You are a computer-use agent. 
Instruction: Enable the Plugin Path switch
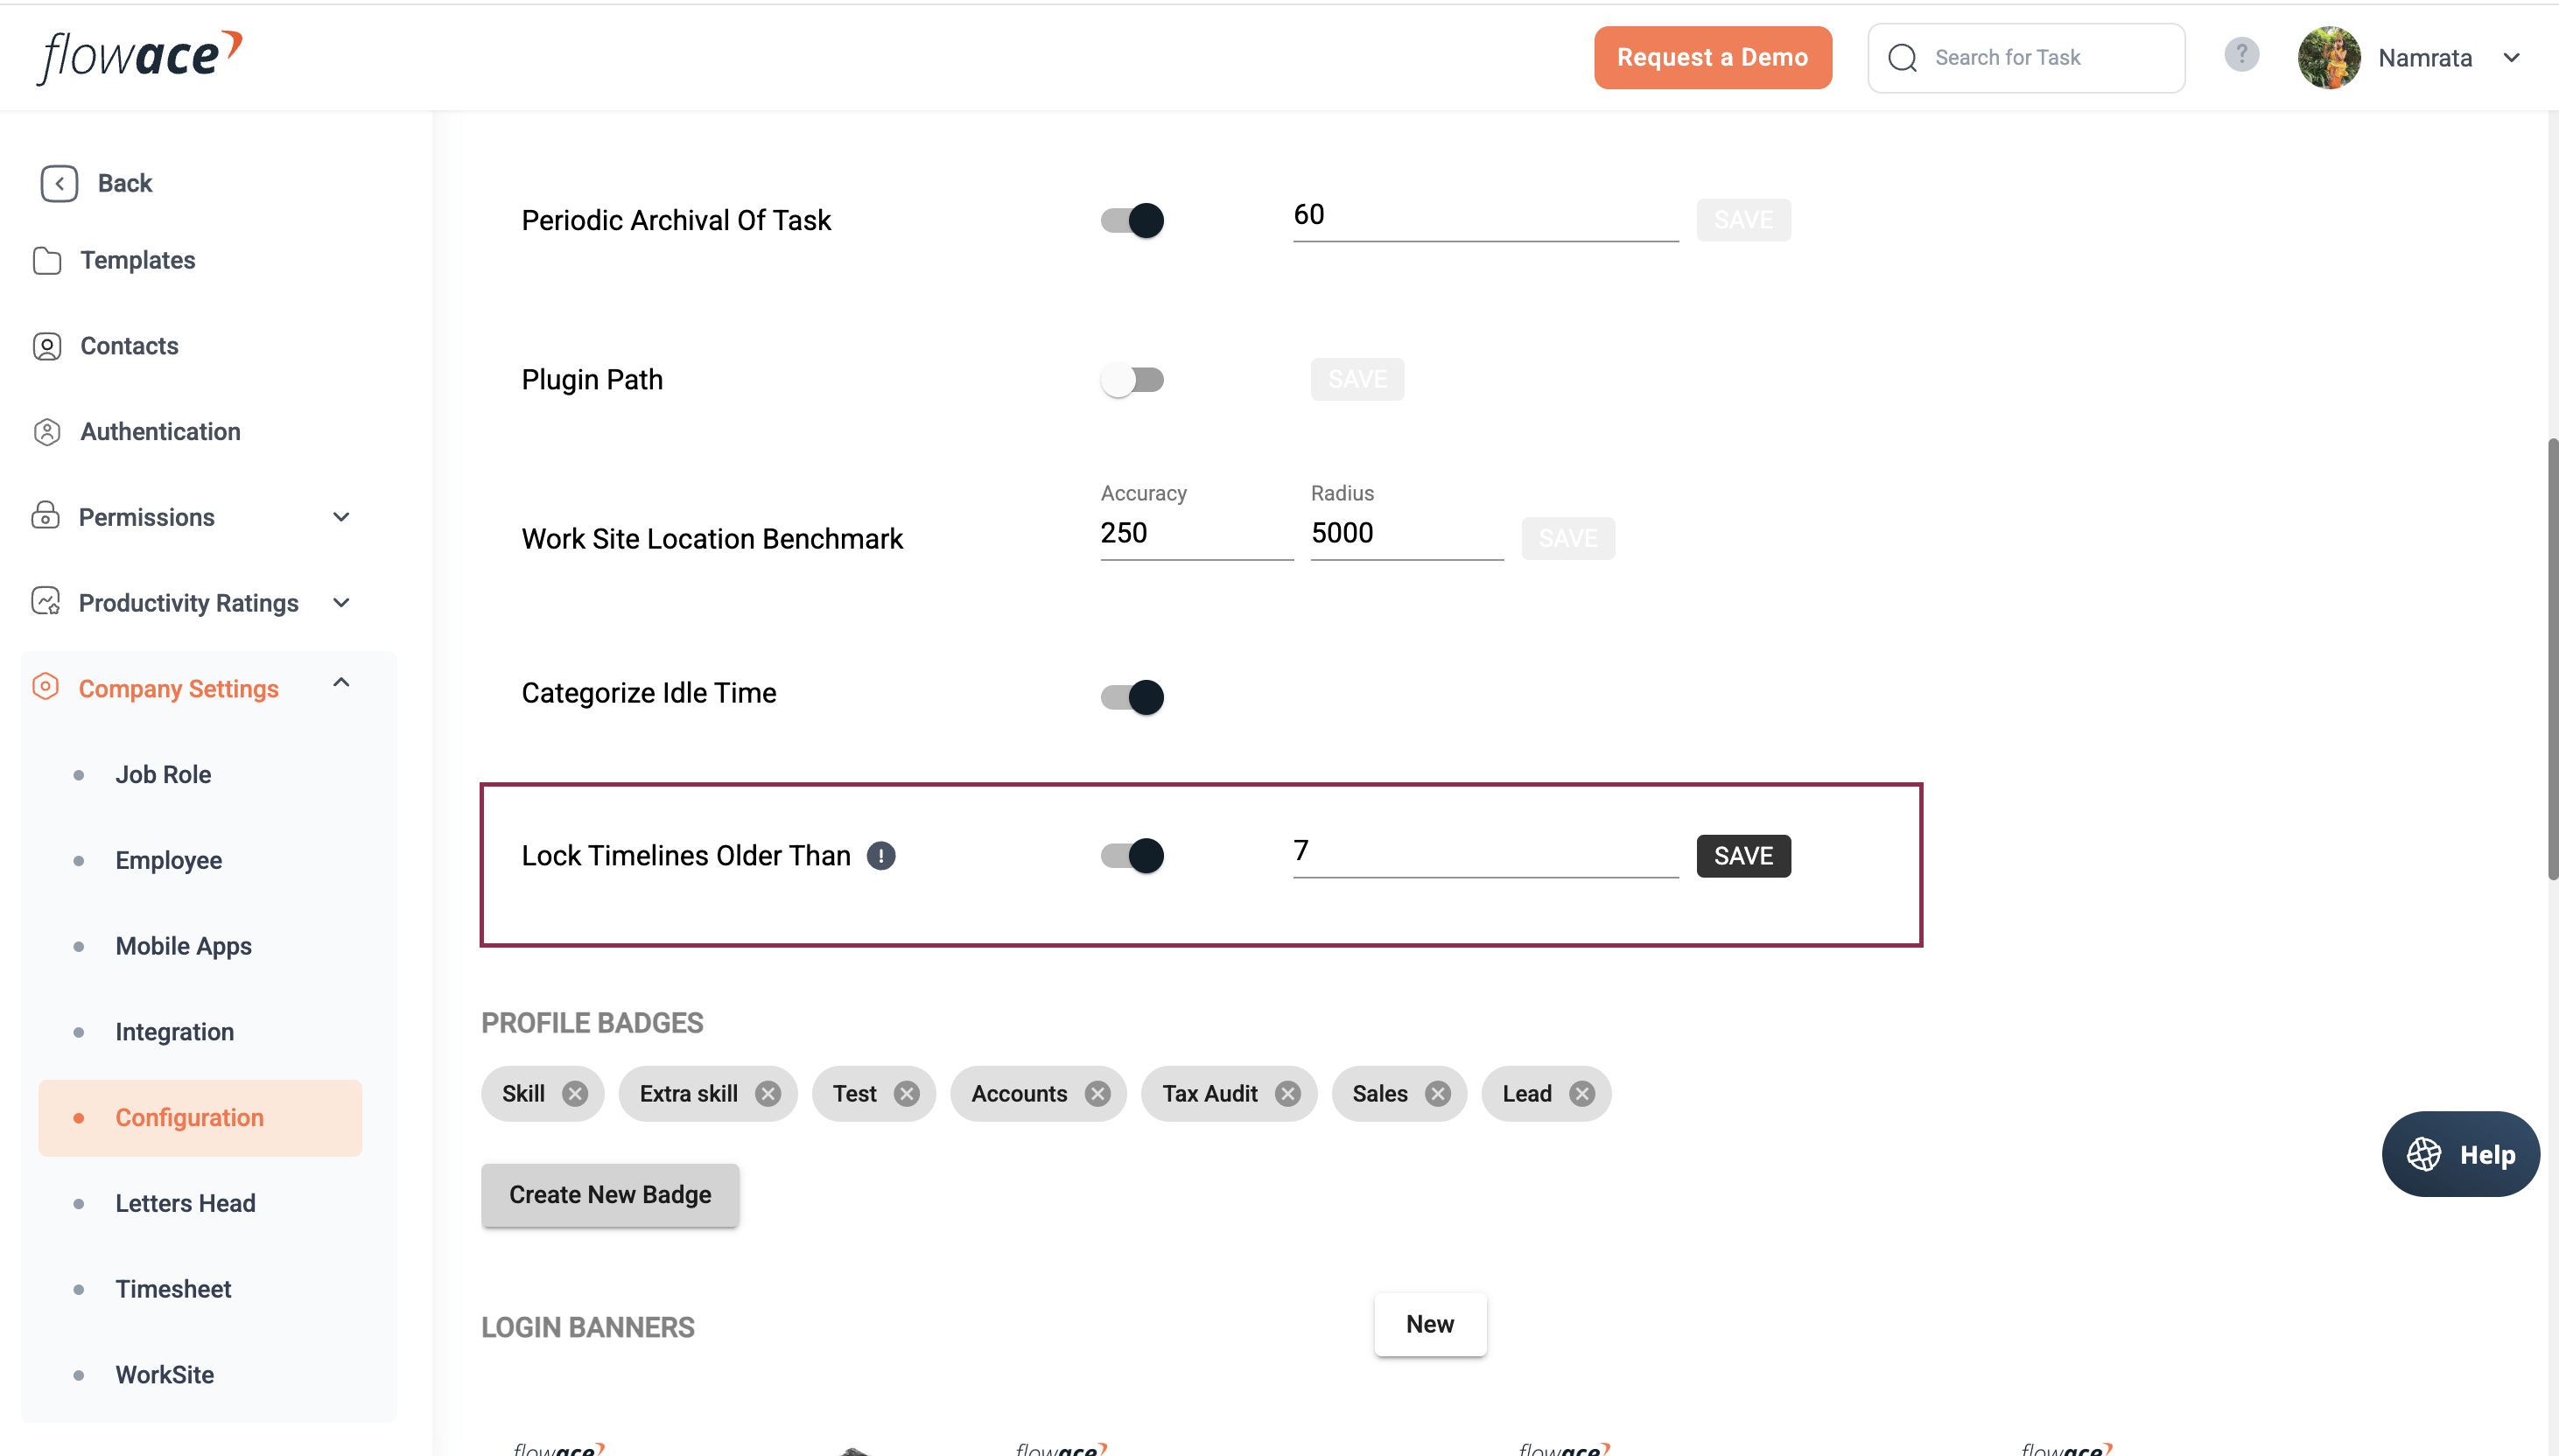(1132, 380)
